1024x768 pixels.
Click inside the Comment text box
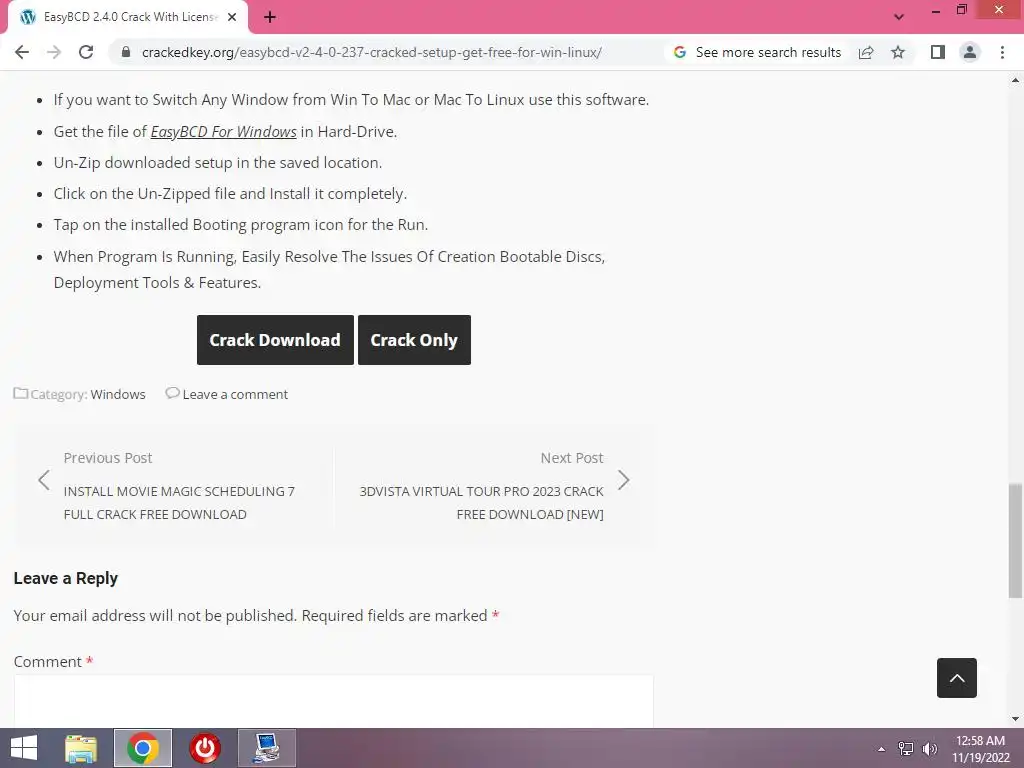pos(333,701)
